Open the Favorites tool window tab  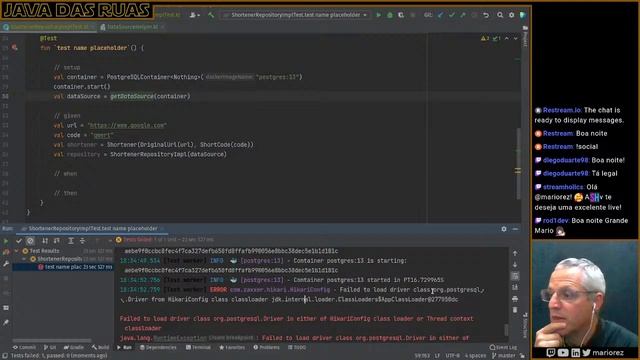pos(232,348)
